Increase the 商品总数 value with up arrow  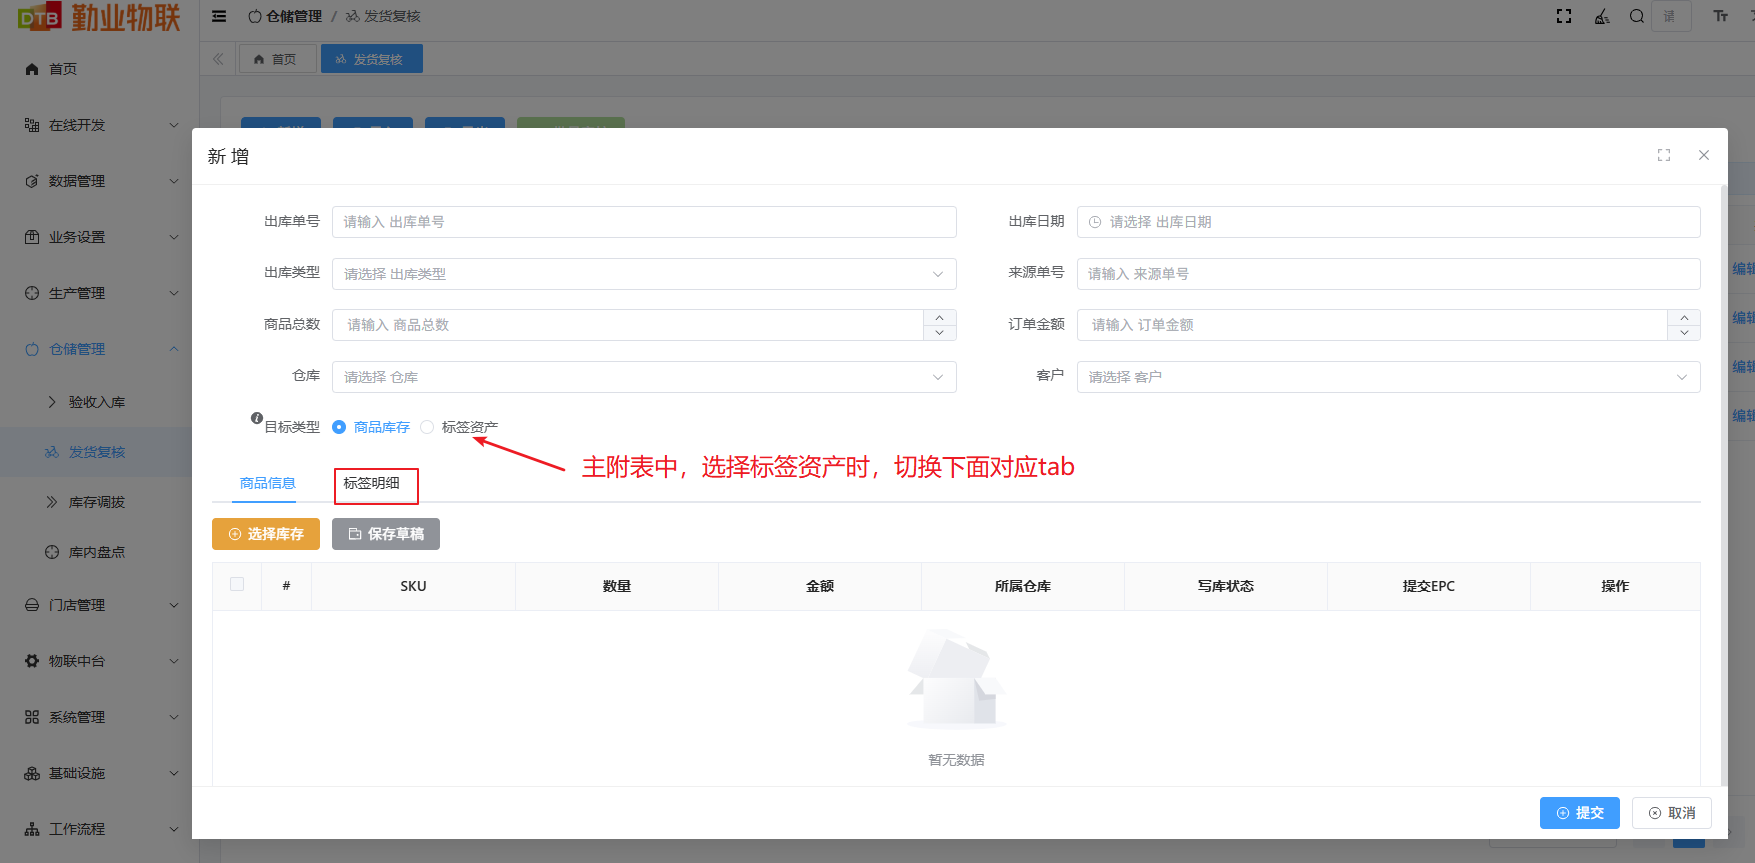[939, 318]
